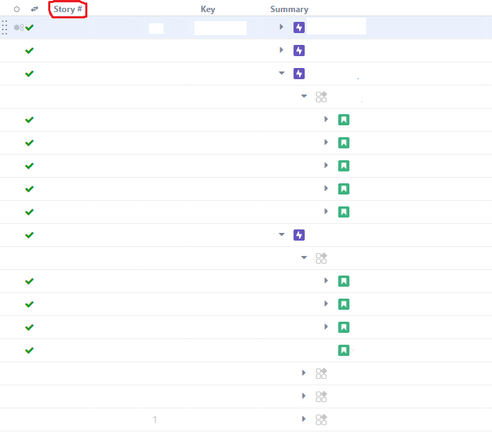
Task: Click the double-arrow icon in the header
Action: coord(34,9)
